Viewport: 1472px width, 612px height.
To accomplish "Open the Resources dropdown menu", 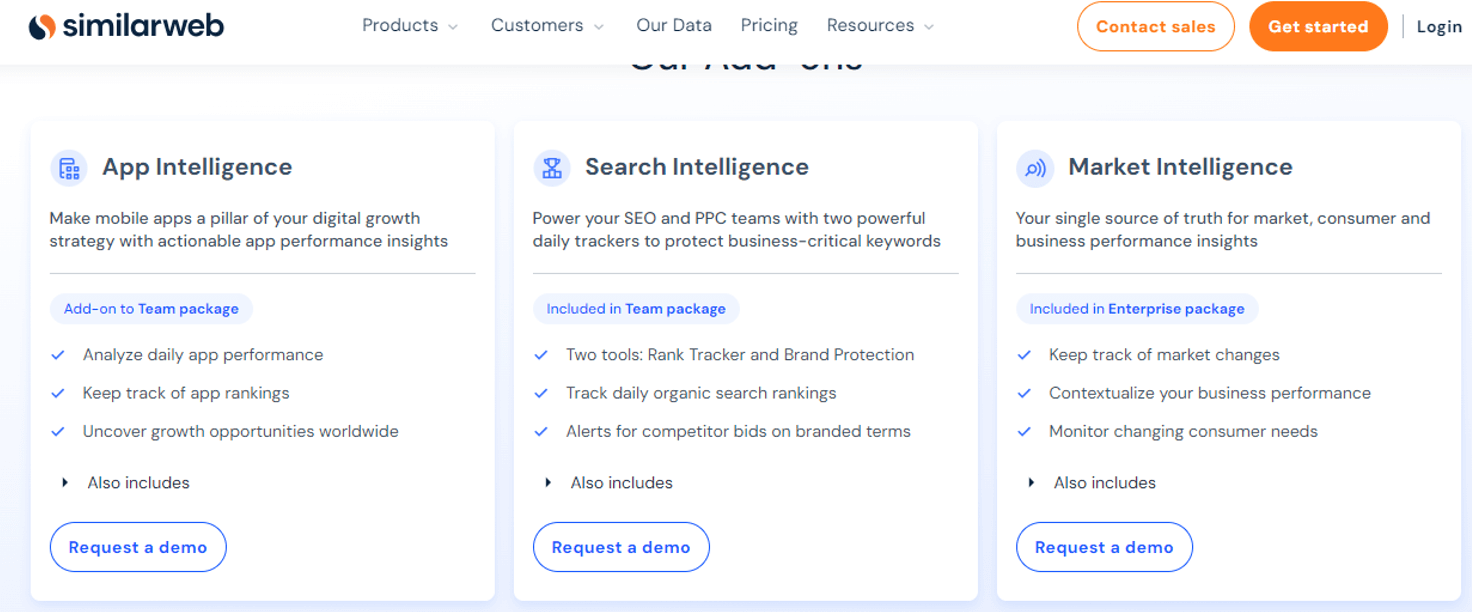I will pos(880,26).
